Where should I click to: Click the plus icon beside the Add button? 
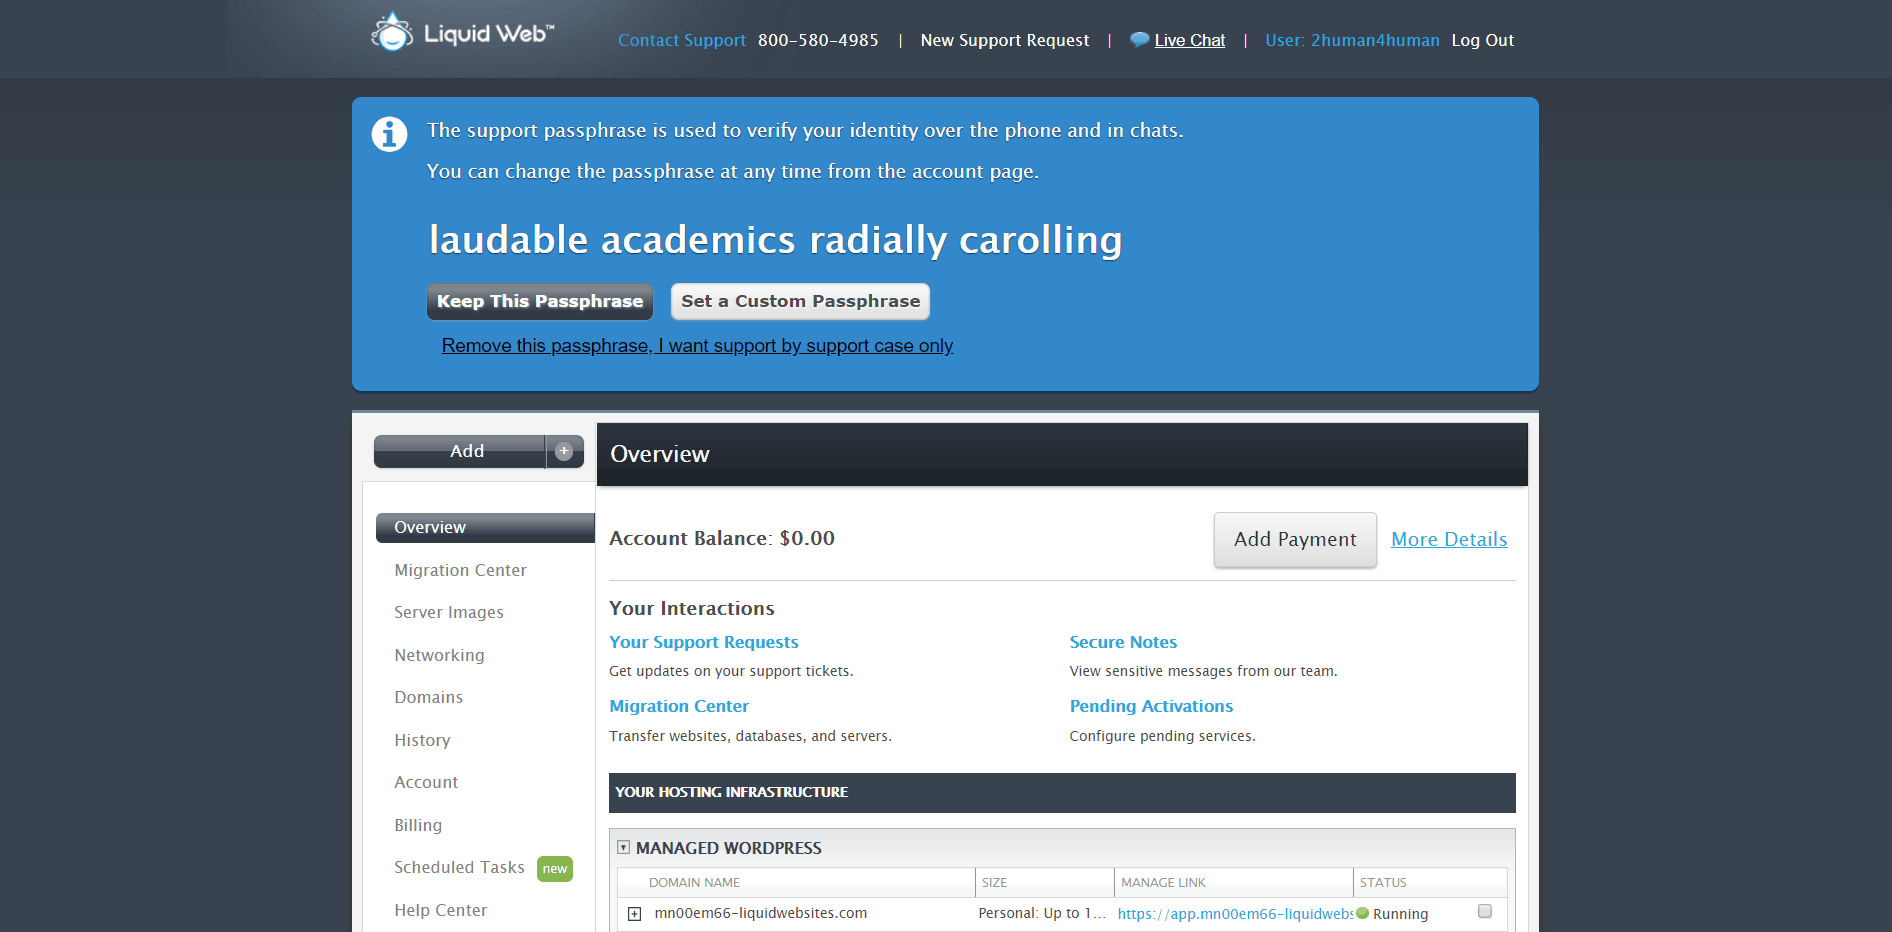[564, 451]
